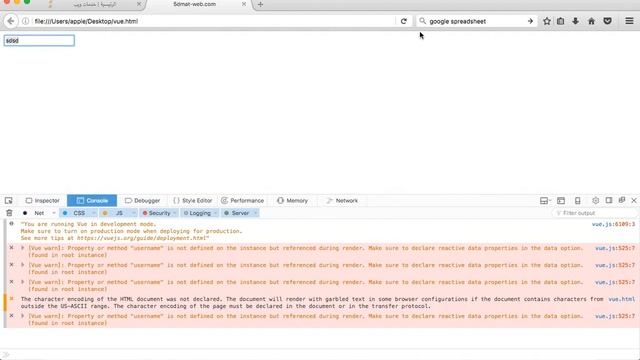Bookmark this page with the star

[547, 21]
